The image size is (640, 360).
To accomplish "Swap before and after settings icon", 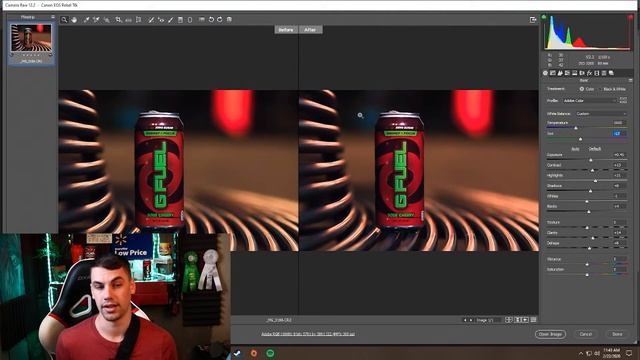I will pyautogui.click(x=518, y=320).
